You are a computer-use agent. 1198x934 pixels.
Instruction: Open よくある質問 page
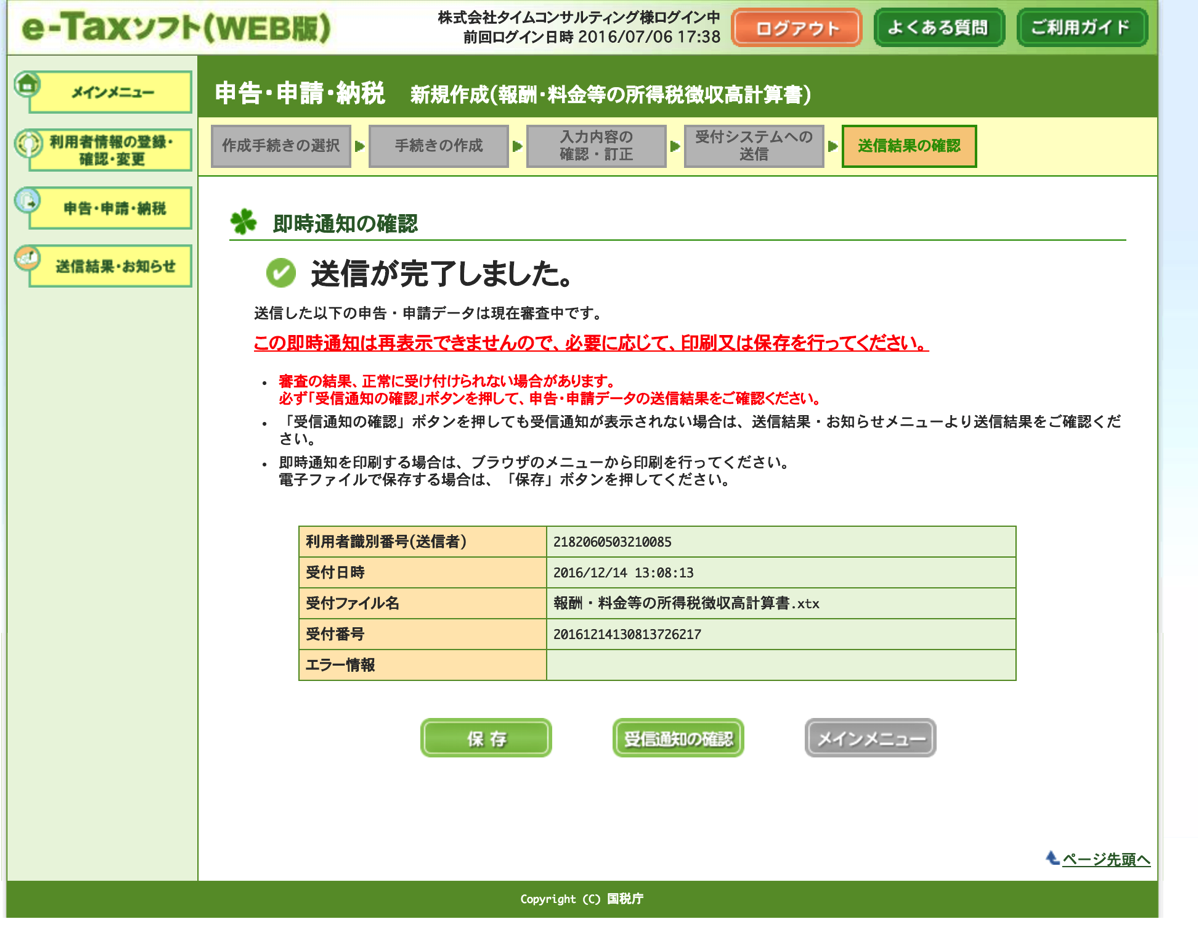tap(938, 28)
